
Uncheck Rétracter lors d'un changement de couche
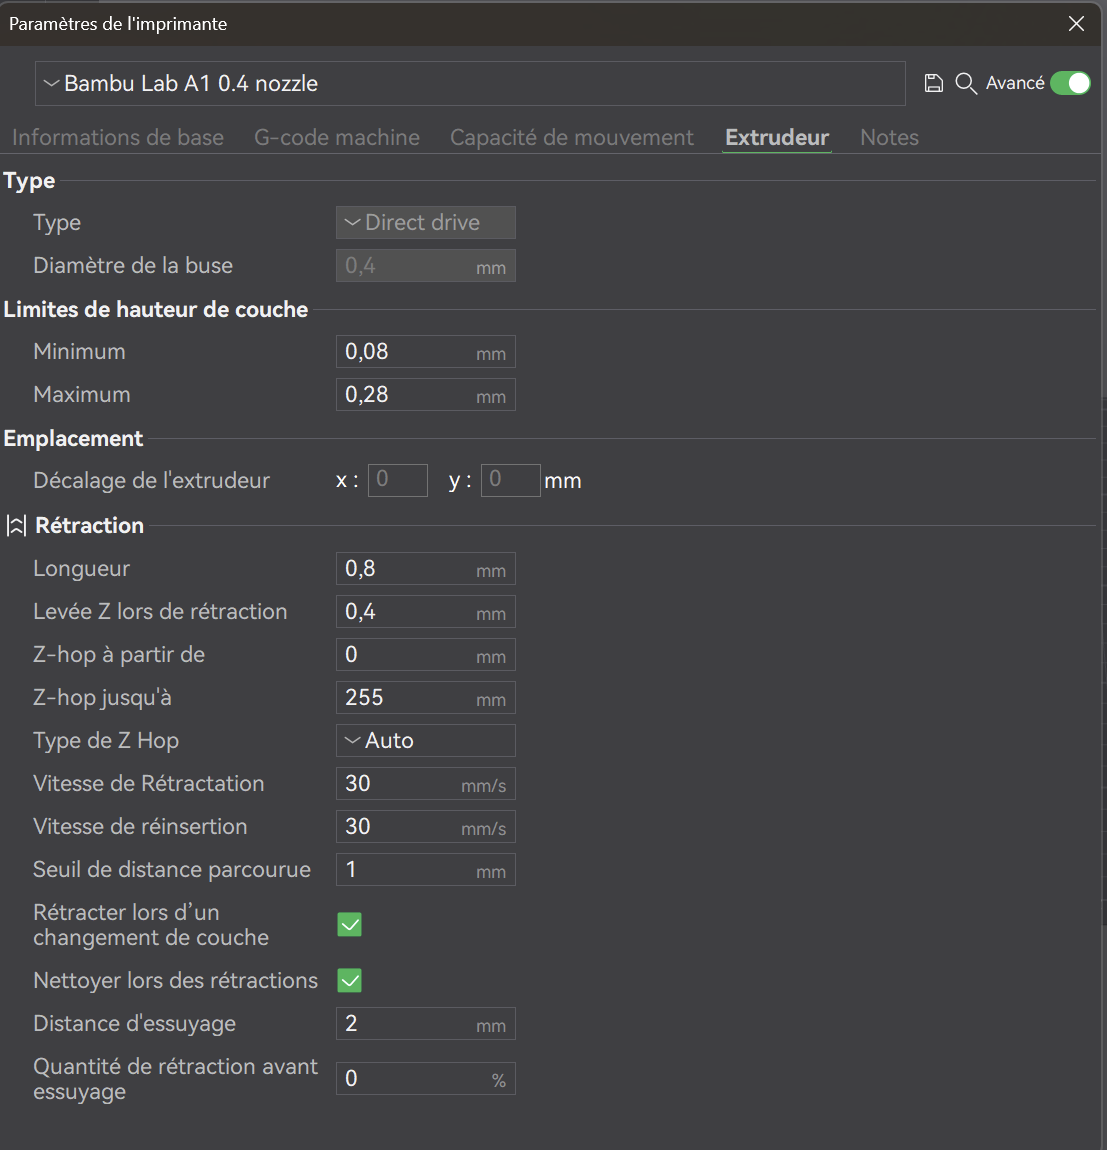point(349,925)
